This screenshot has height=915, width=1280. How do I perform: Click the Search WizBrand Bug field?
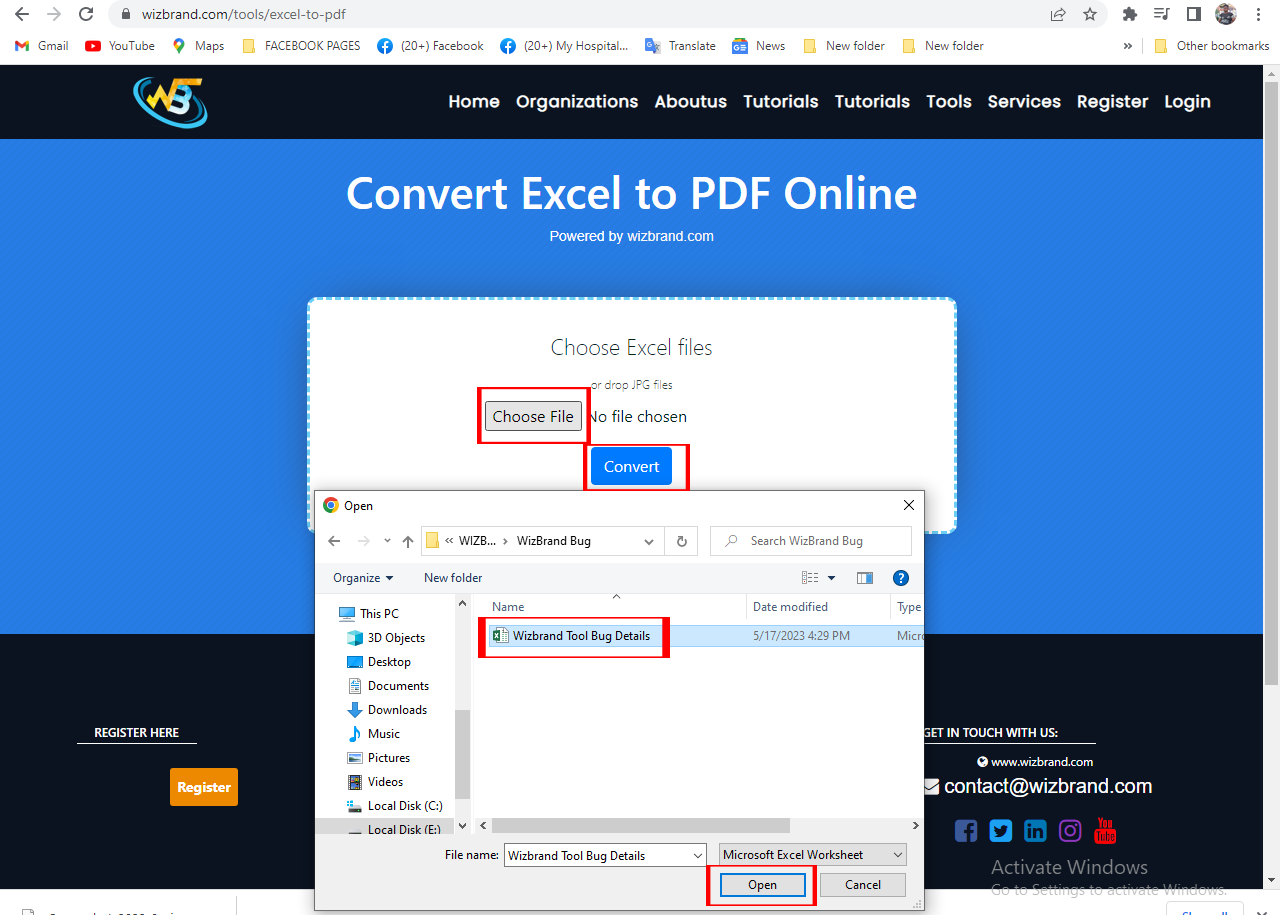coord(811,541)
